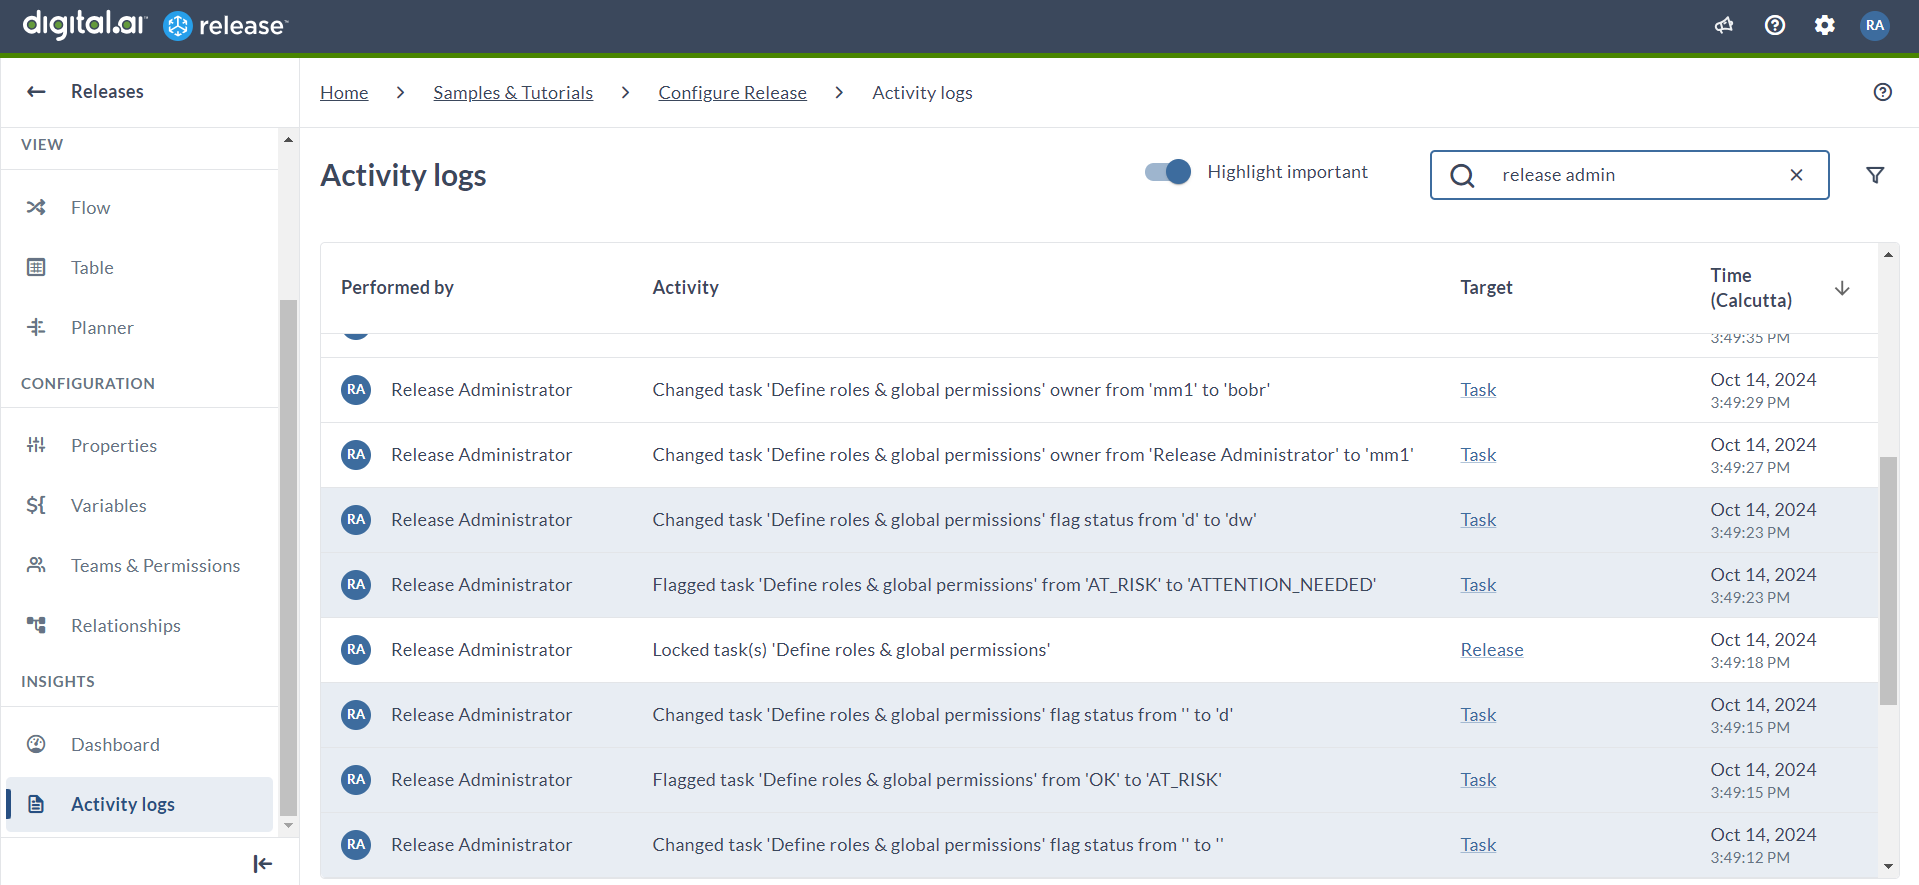Open Configure Release breadcrumb link

732,93
